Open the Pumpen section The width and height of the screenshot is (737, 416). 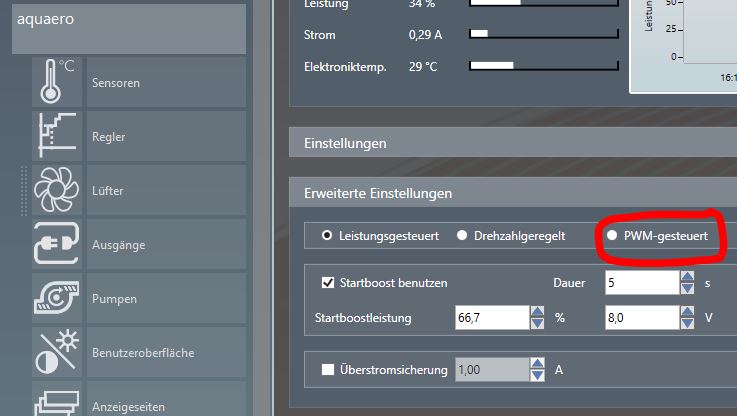click(x=166, y=298)
